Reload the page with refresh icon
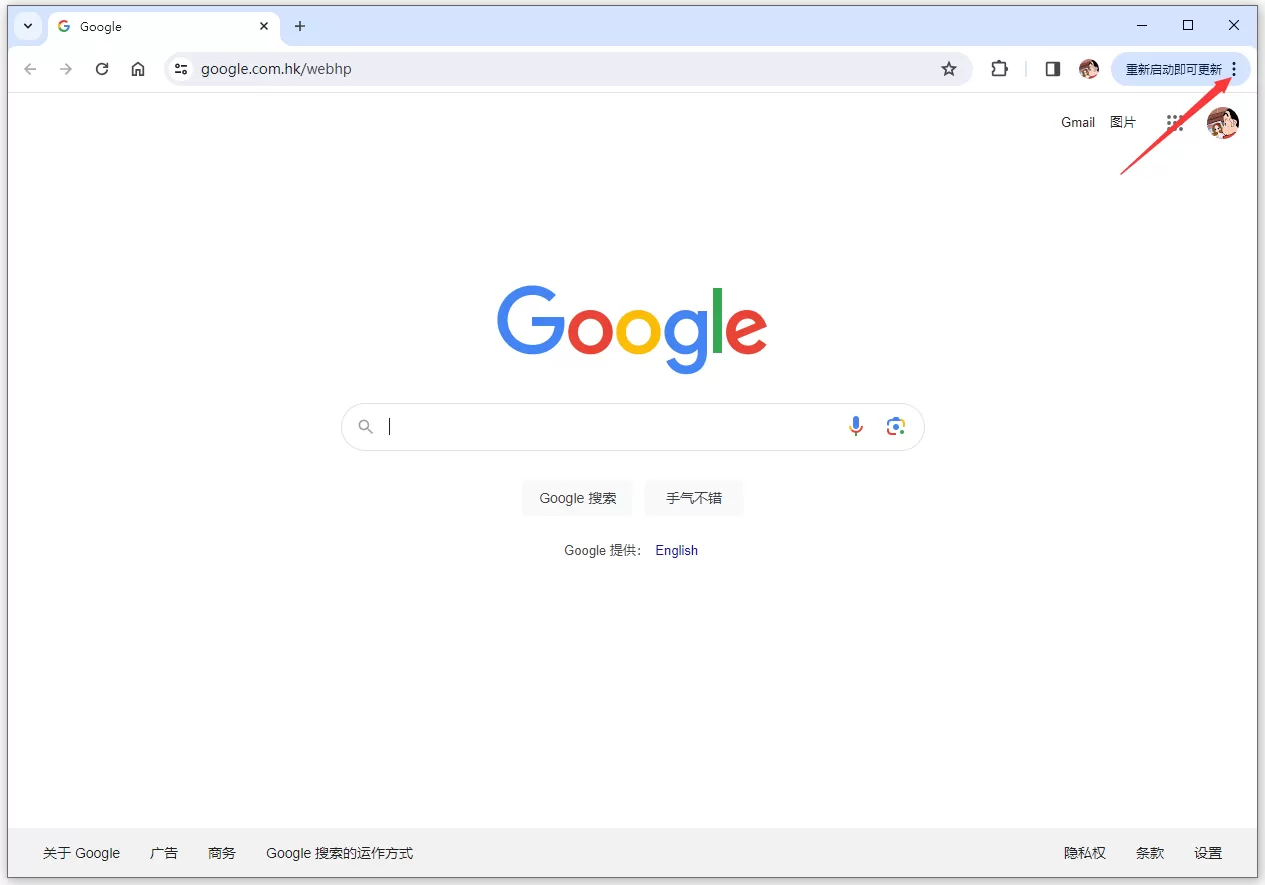The image size is (1265, 885). [x=102, y=69]
